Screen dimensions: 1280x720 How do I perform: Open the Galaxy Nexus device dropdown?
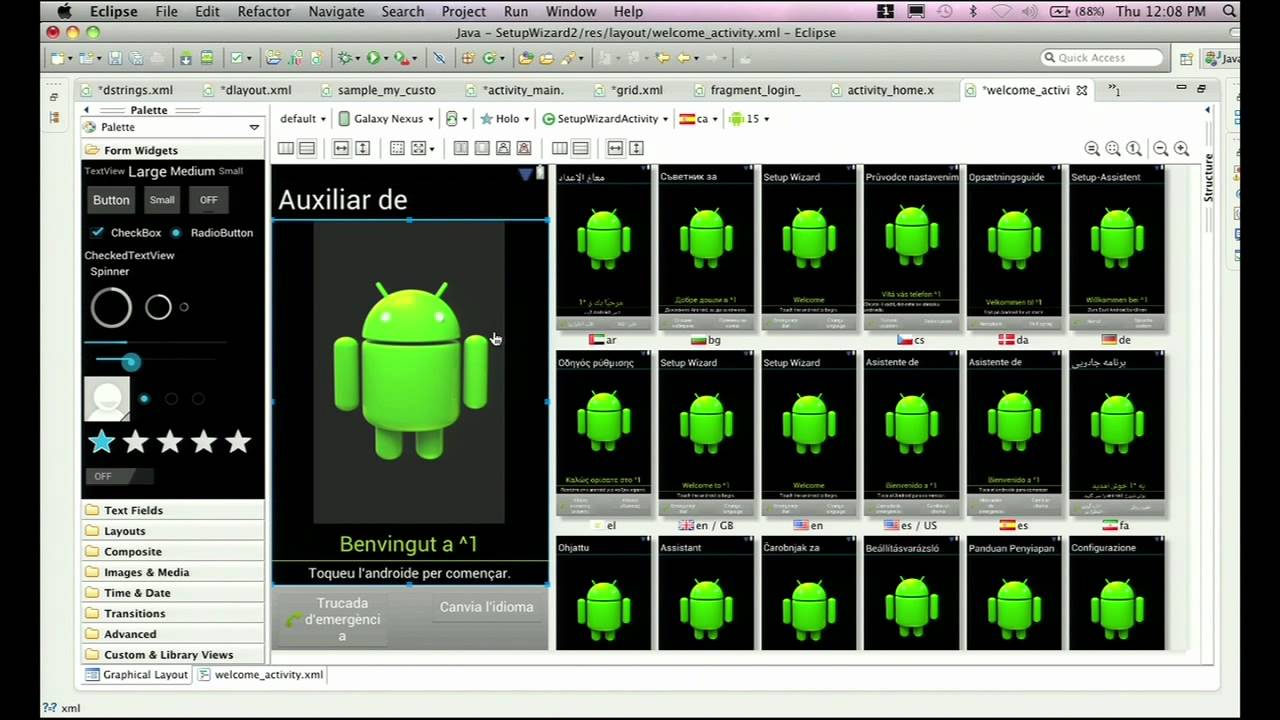click(x=386, y=118)
